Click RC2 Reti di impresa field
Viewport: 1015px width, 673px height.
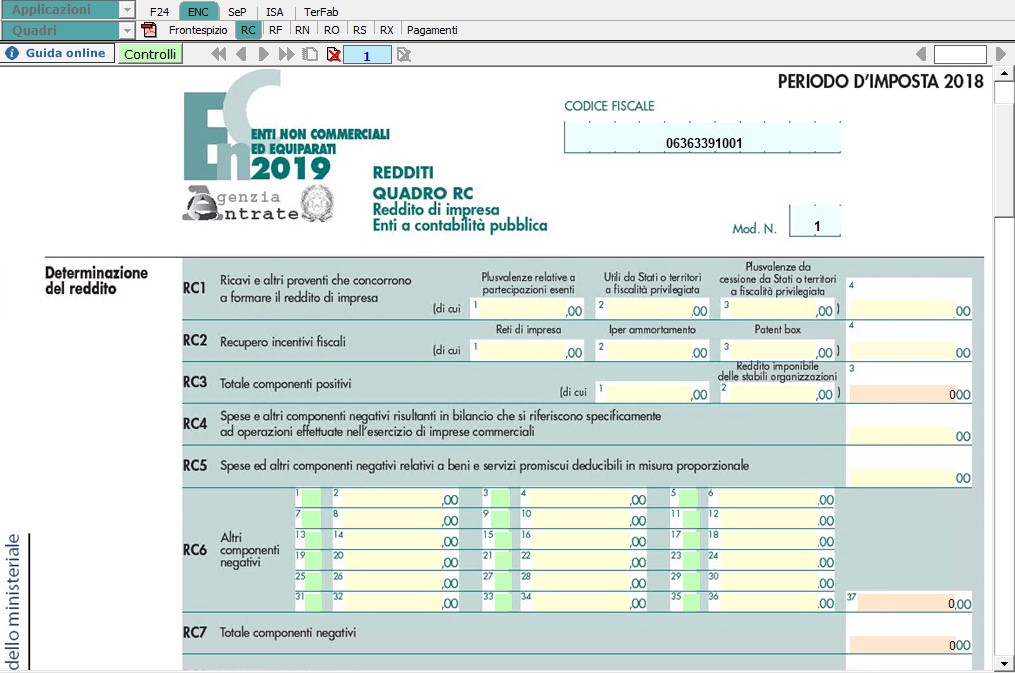(528, 351)
